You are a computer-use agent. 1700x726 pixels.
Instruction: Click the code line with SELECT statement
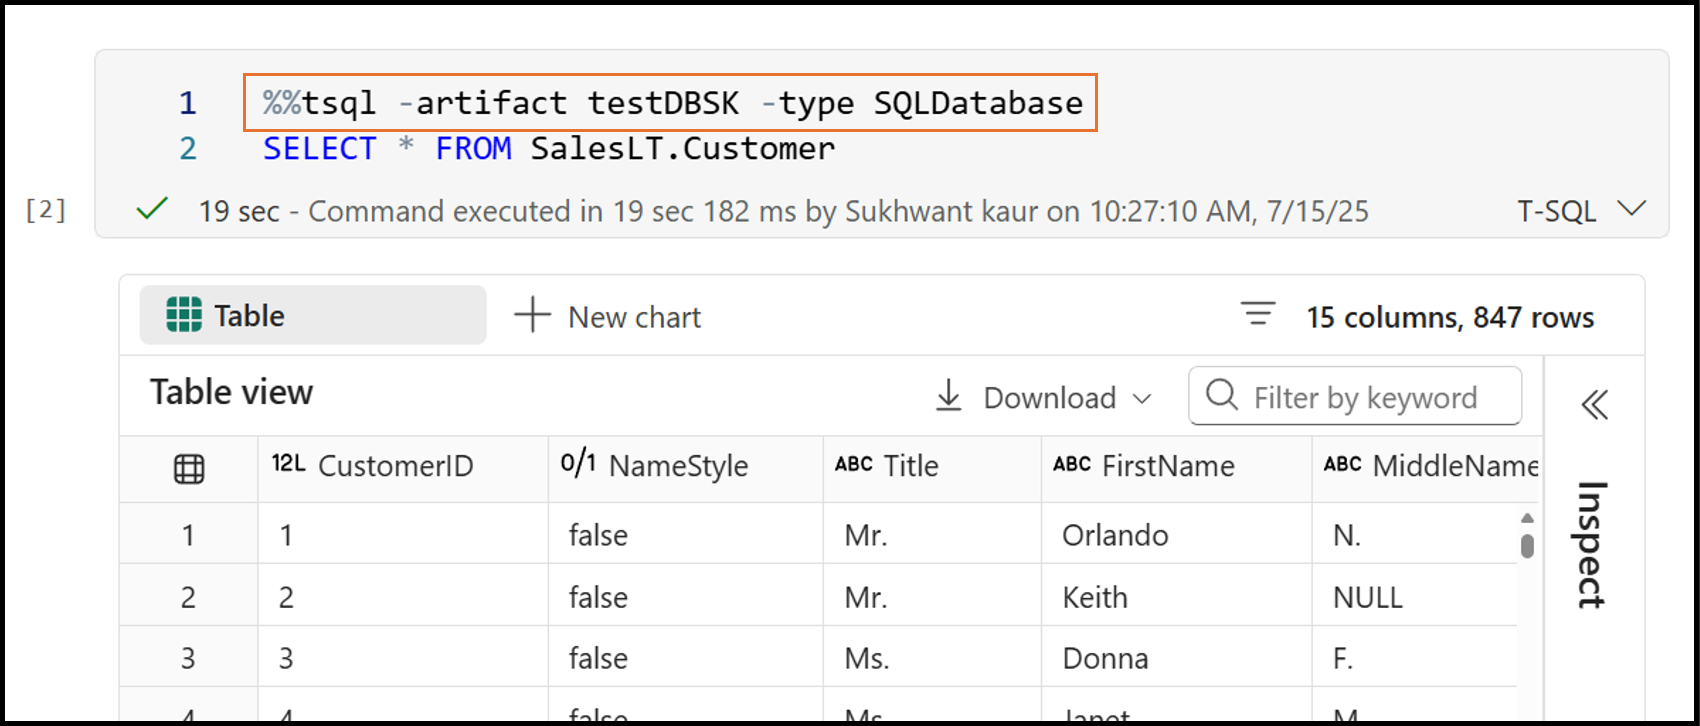(x=548, y=149)
